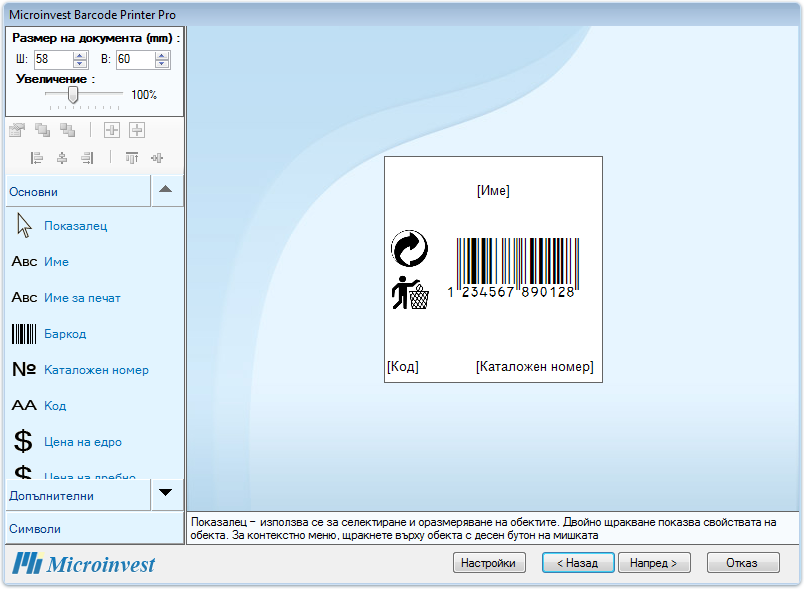This screenshot has height=589, width=804.
Task: Click the Име за печат label
Action: pos(83,298)
